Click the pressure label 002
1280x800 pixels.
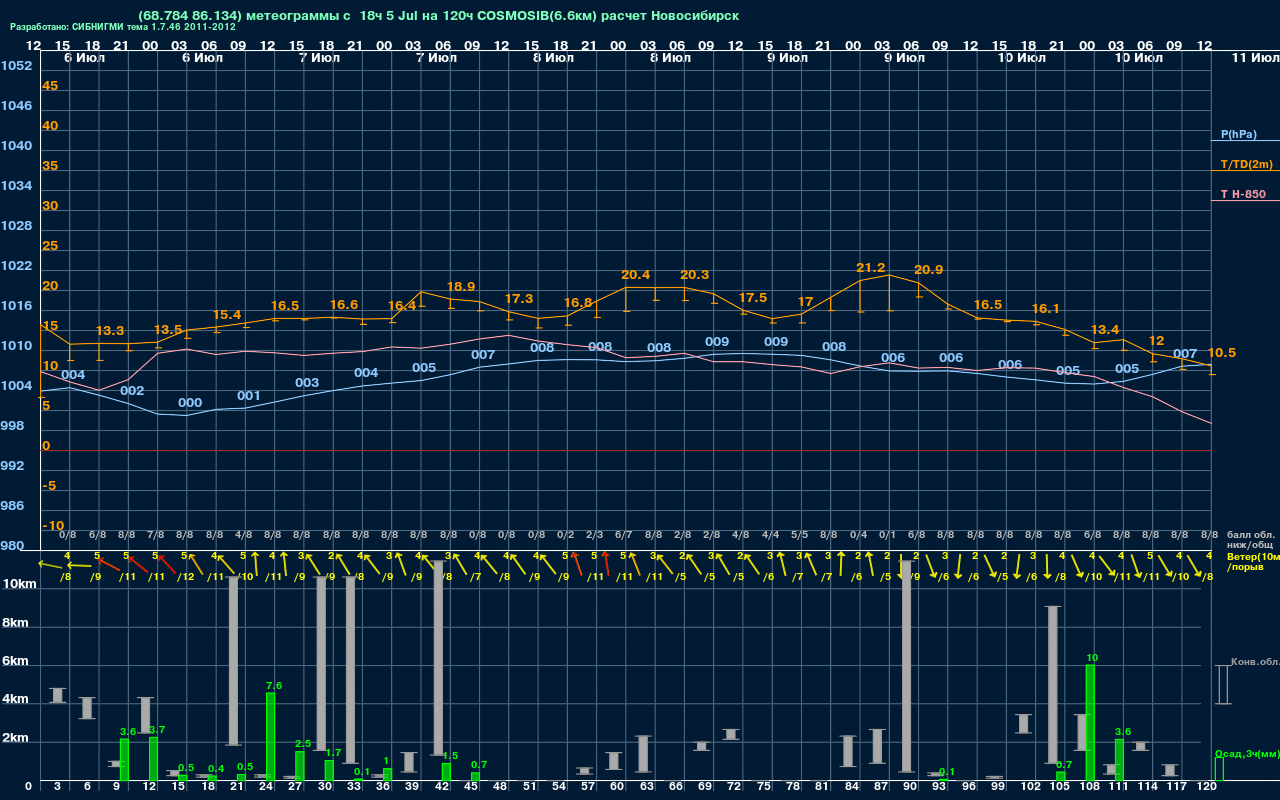(132, 391)
